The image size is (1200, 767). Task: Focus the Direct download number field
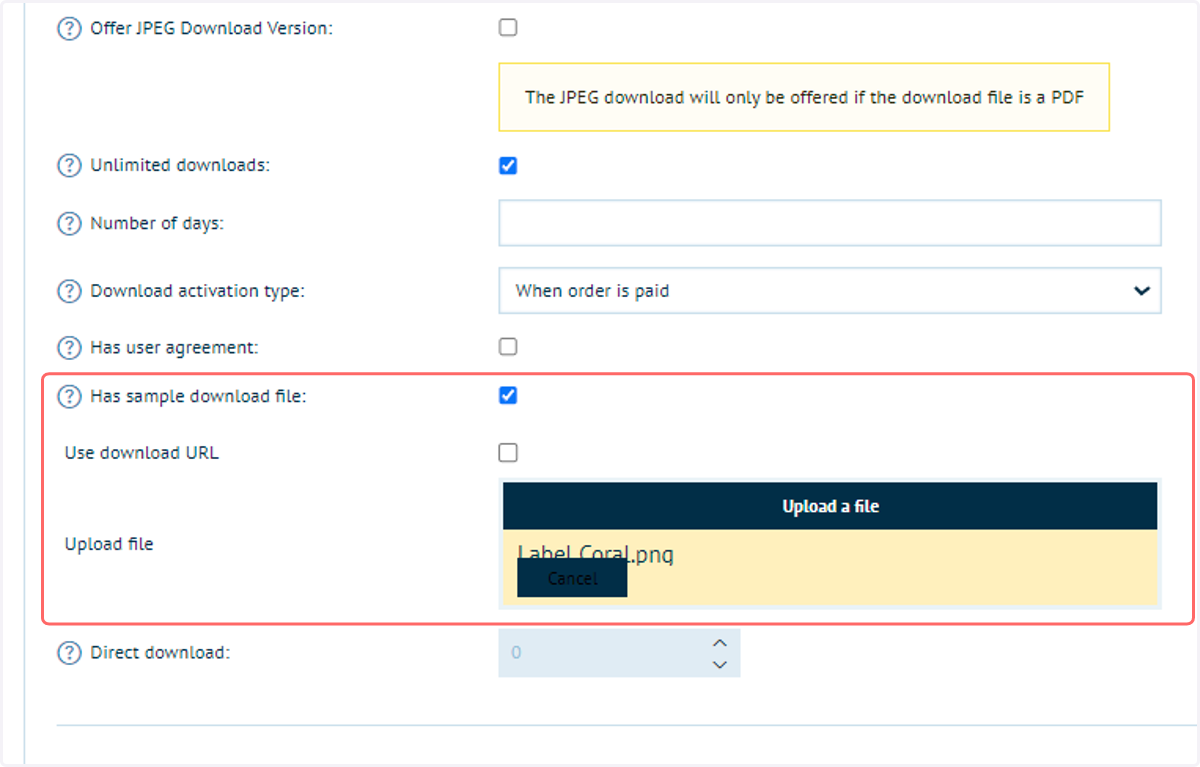pos(619,653)
